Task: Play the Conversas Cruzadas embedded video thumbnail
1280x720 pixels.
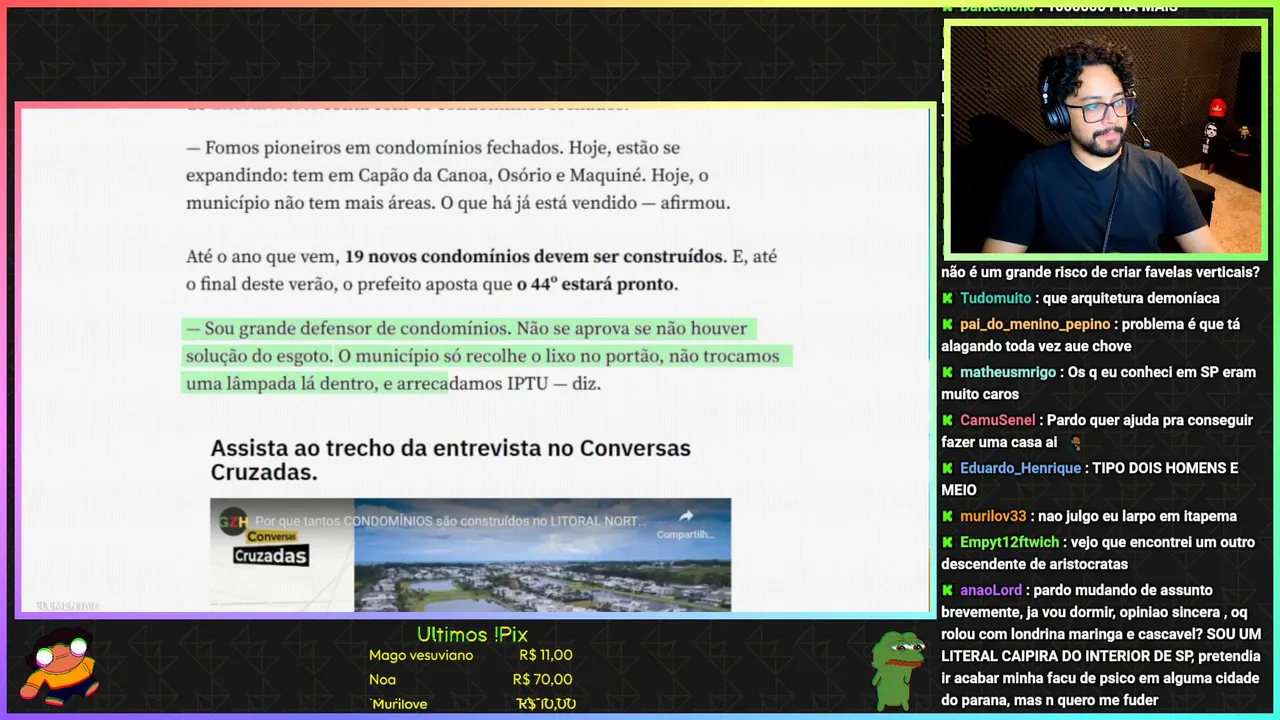Action: 470,555
